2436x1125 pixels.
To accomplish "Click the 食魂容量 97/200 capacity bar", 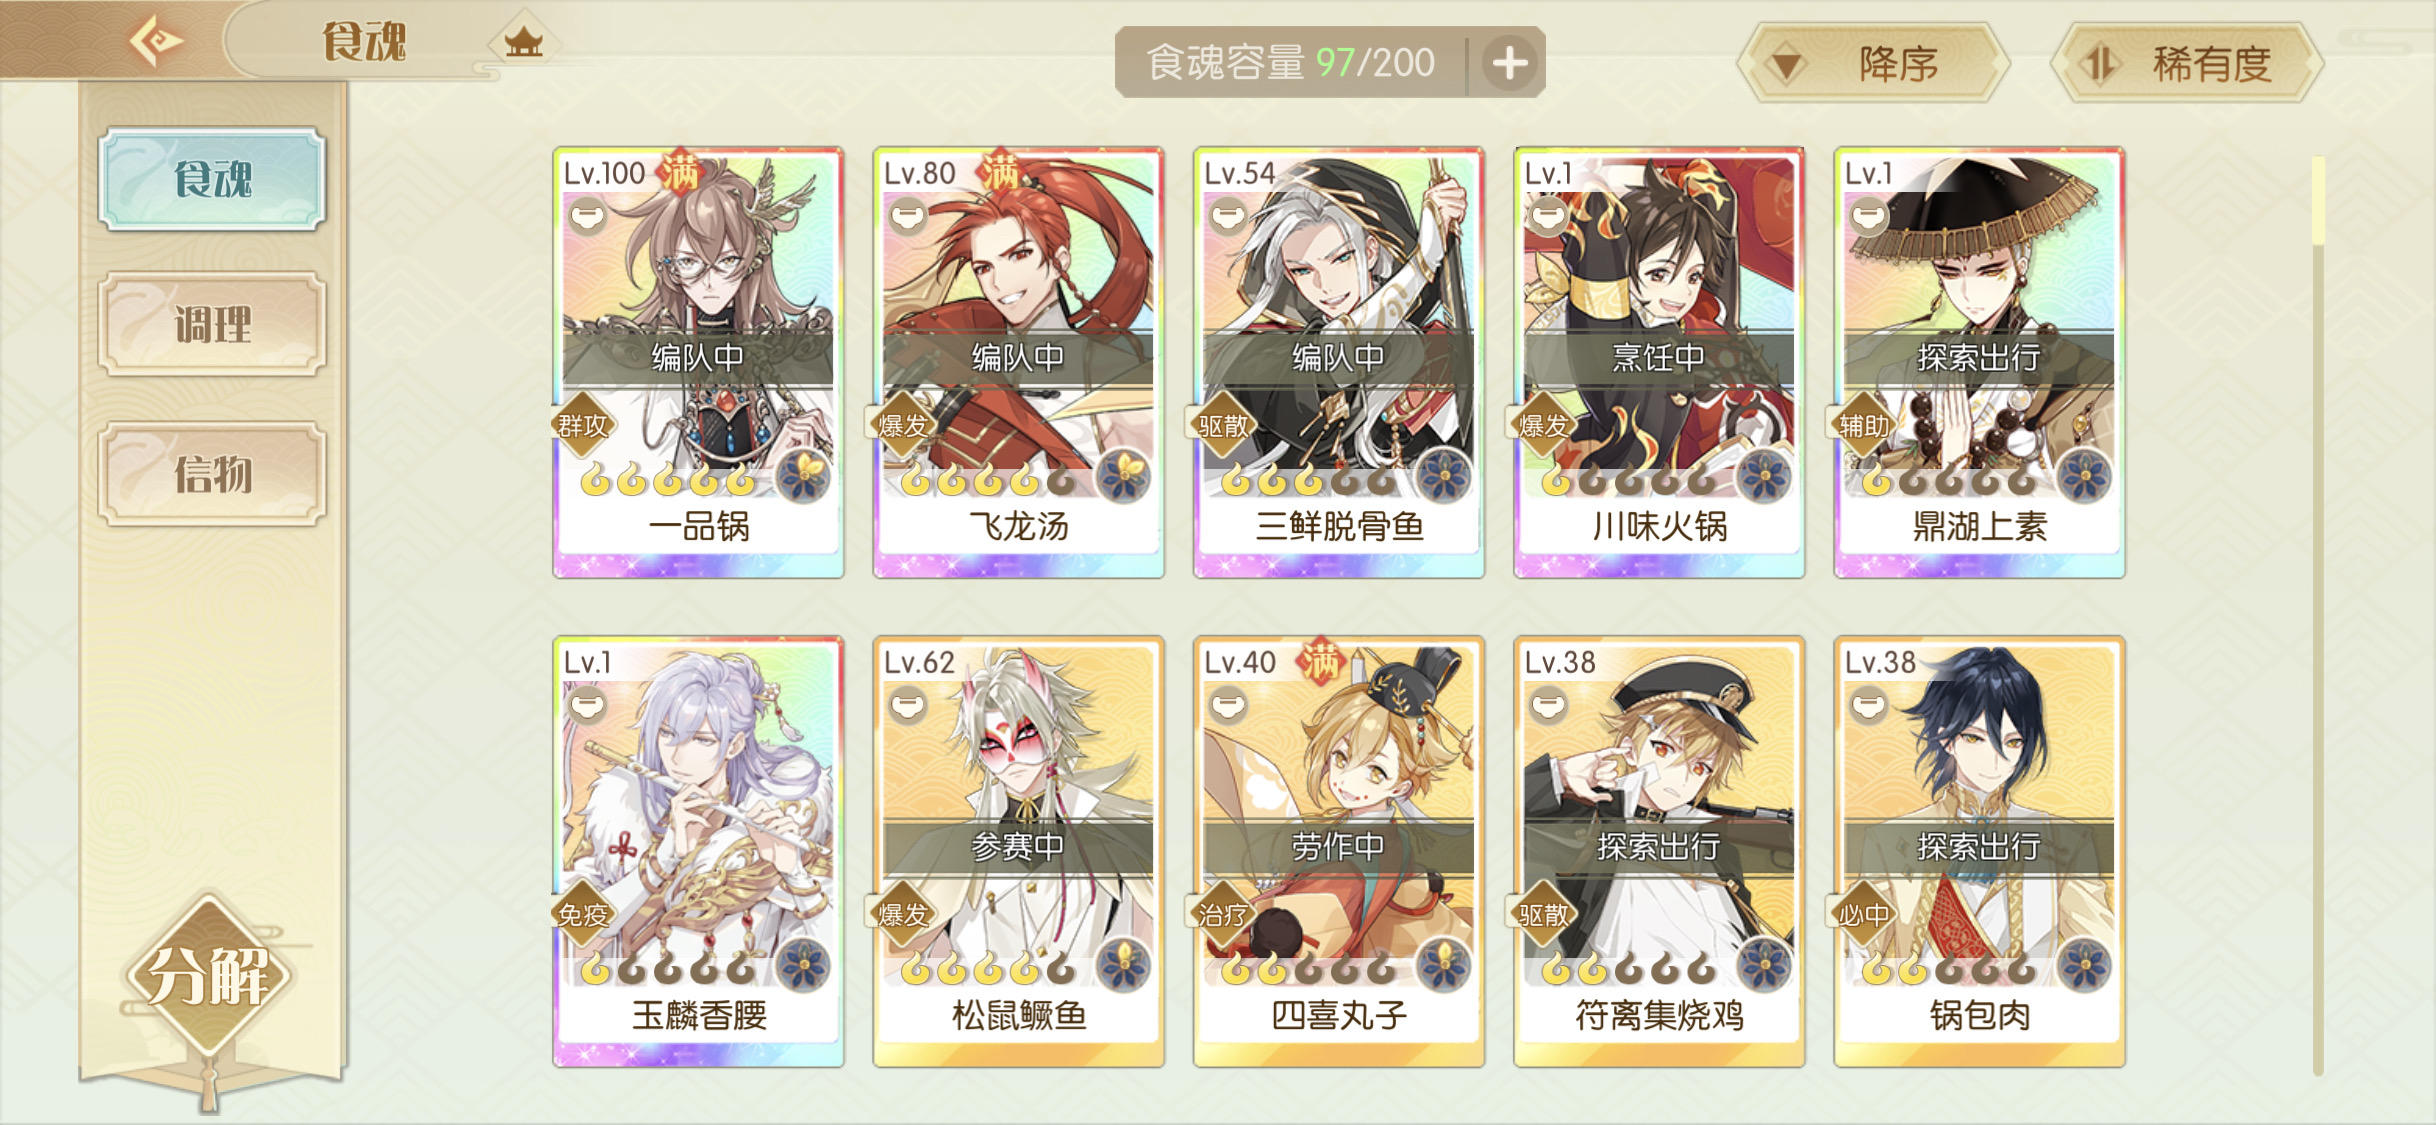I will coord(1290,63).
